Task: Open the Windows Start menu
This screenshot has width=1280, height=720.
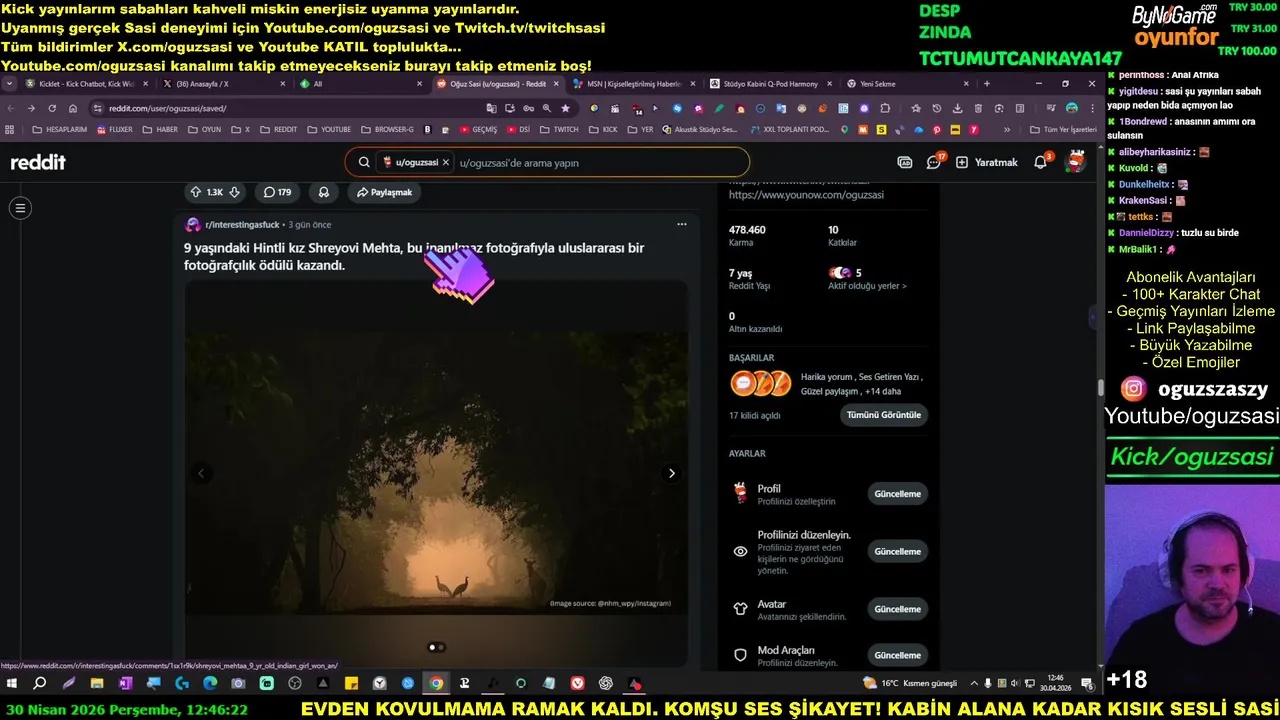Action: pos(12,683)
